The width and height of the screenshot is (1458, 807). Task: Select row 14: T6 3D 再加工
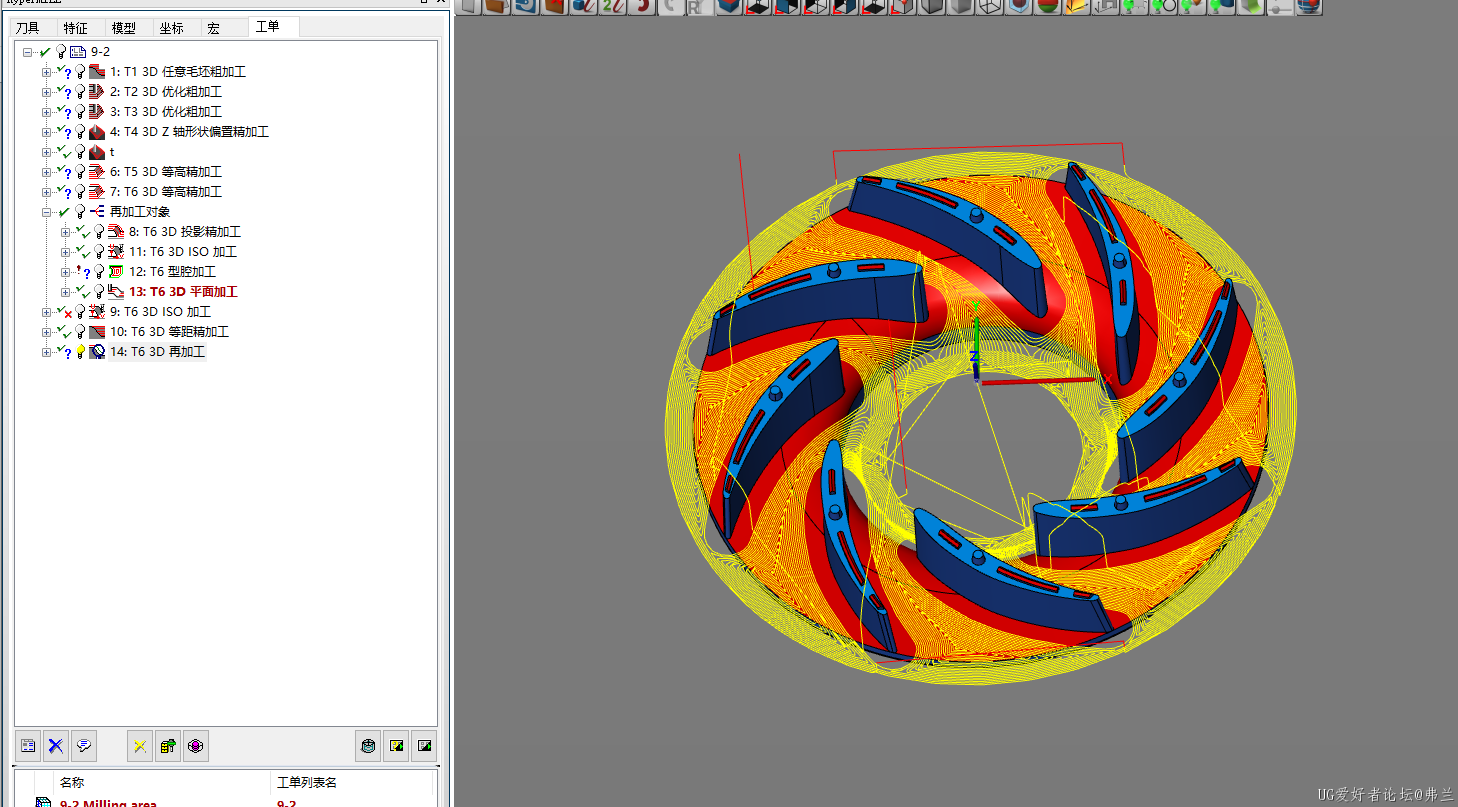pyautogui.click(x=157, y=352)
